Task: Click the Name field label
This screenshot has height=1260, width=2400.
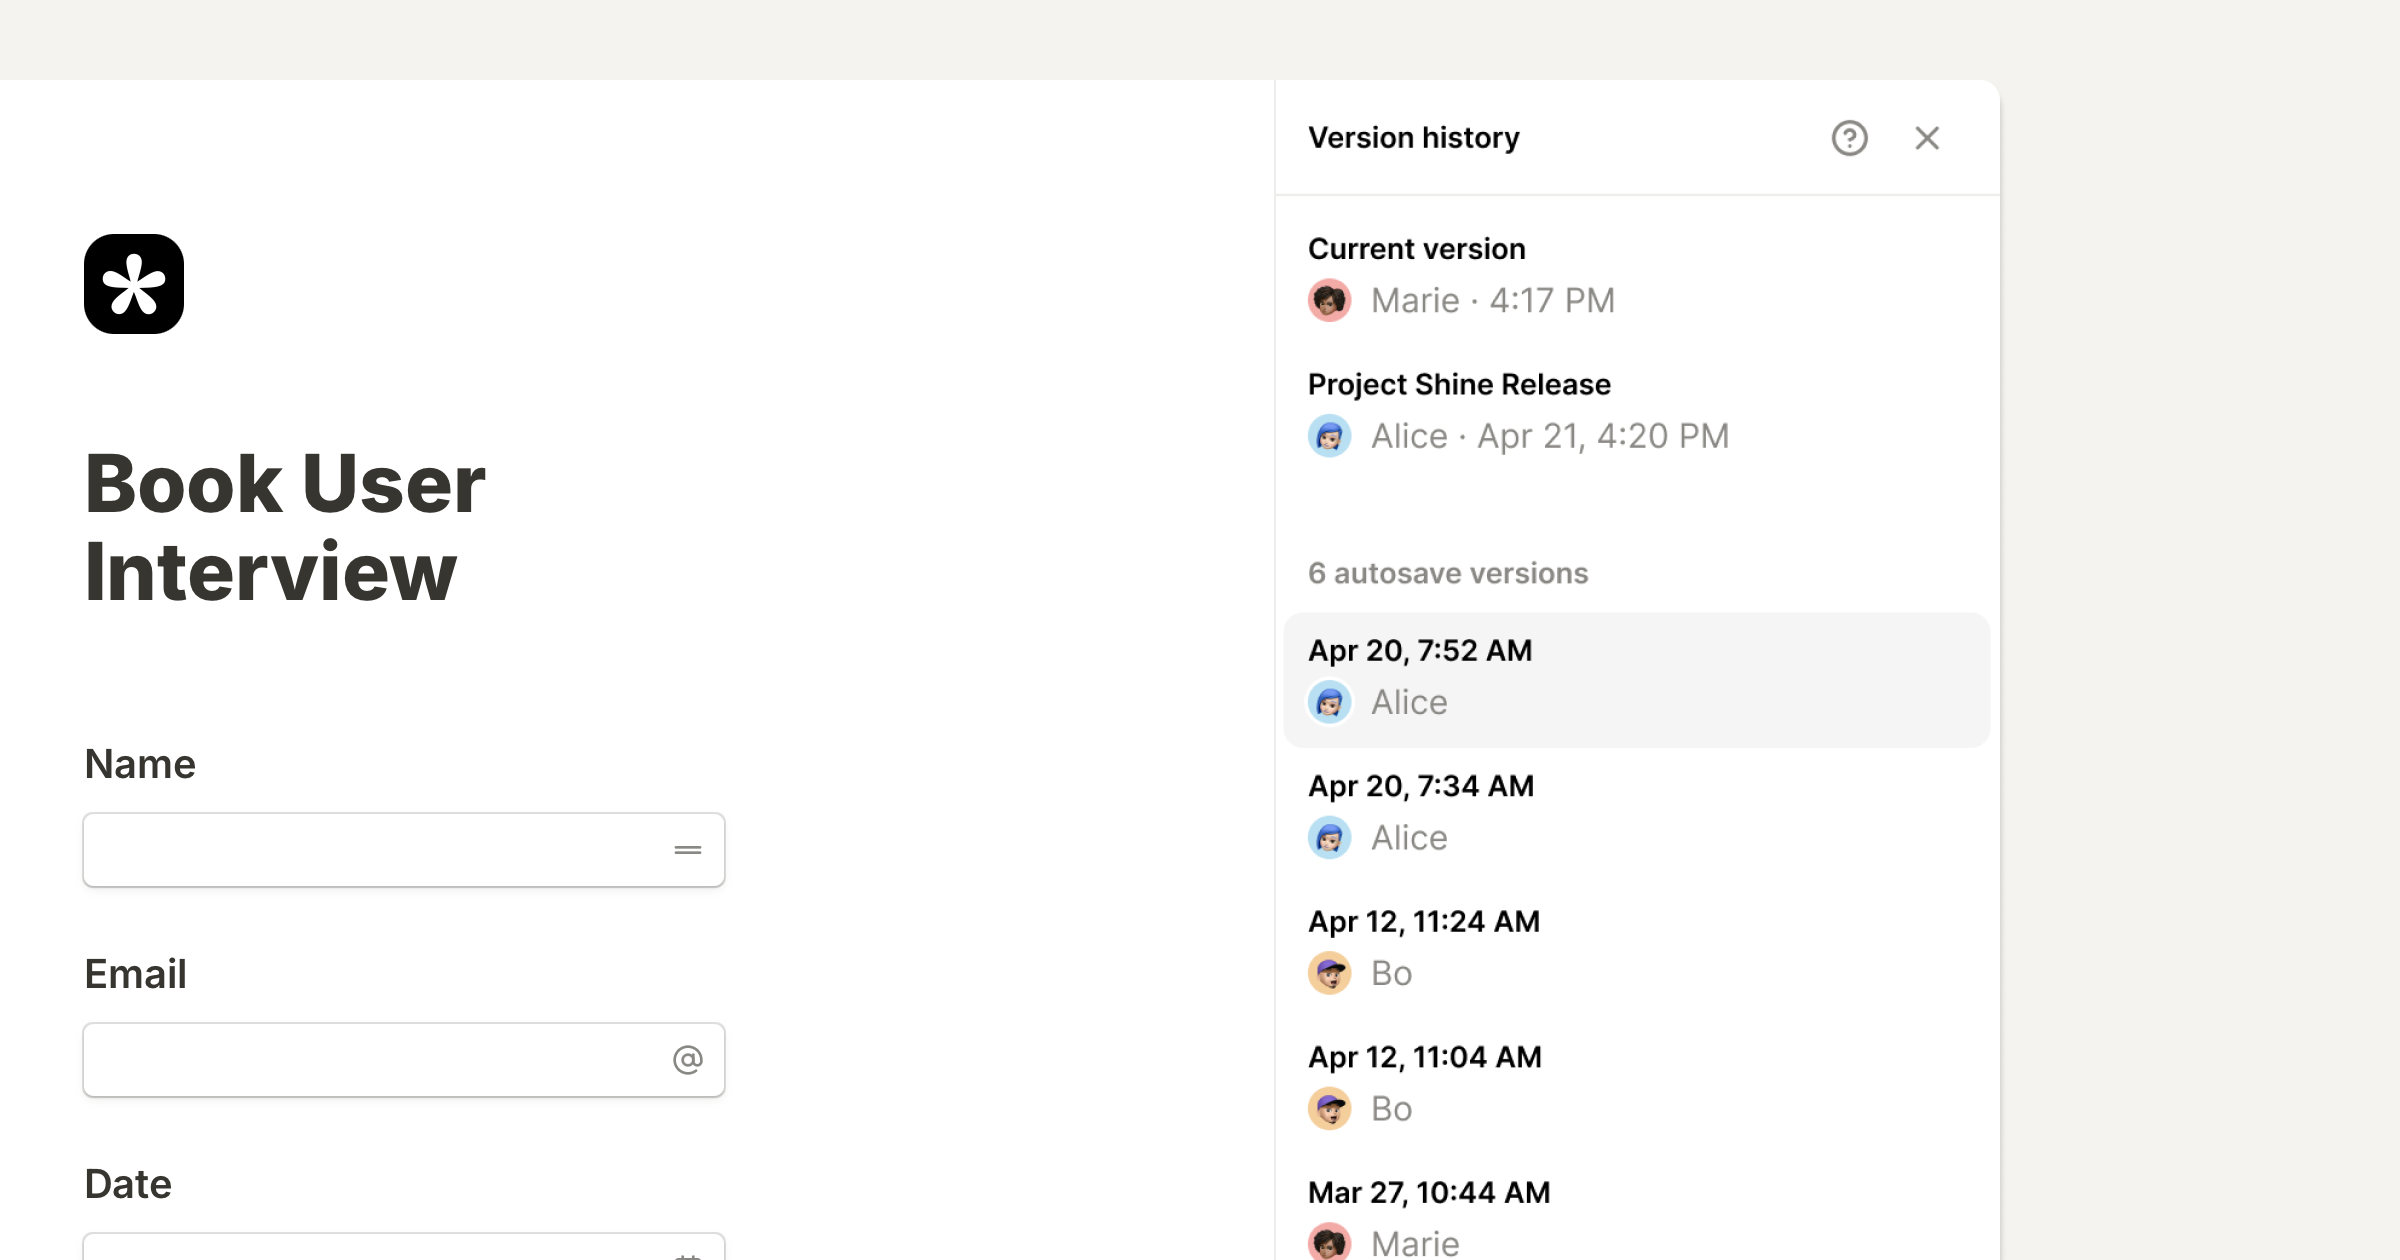Action: point(140,764)
